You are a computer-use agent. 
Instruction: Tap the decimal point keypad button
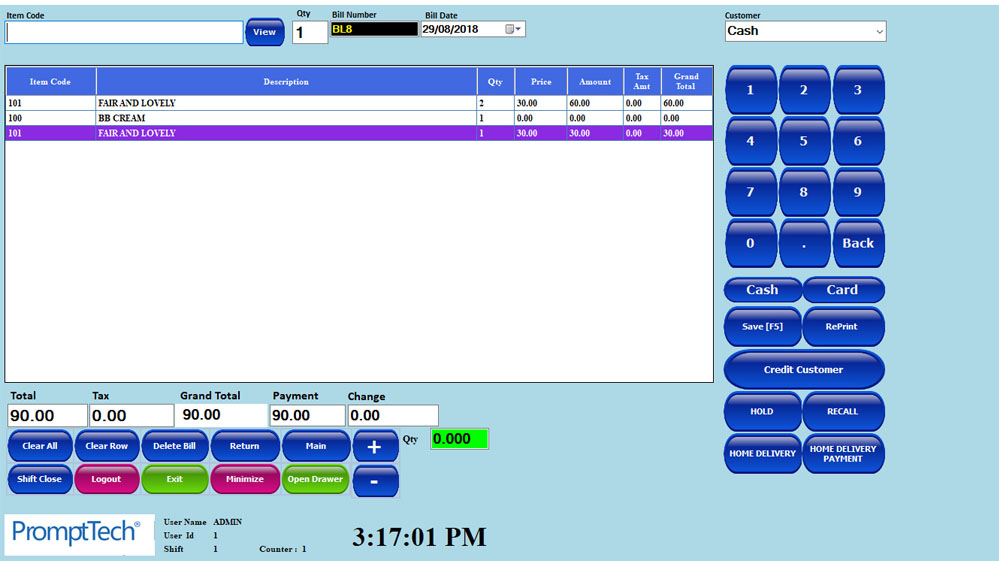tap(803, 243)
